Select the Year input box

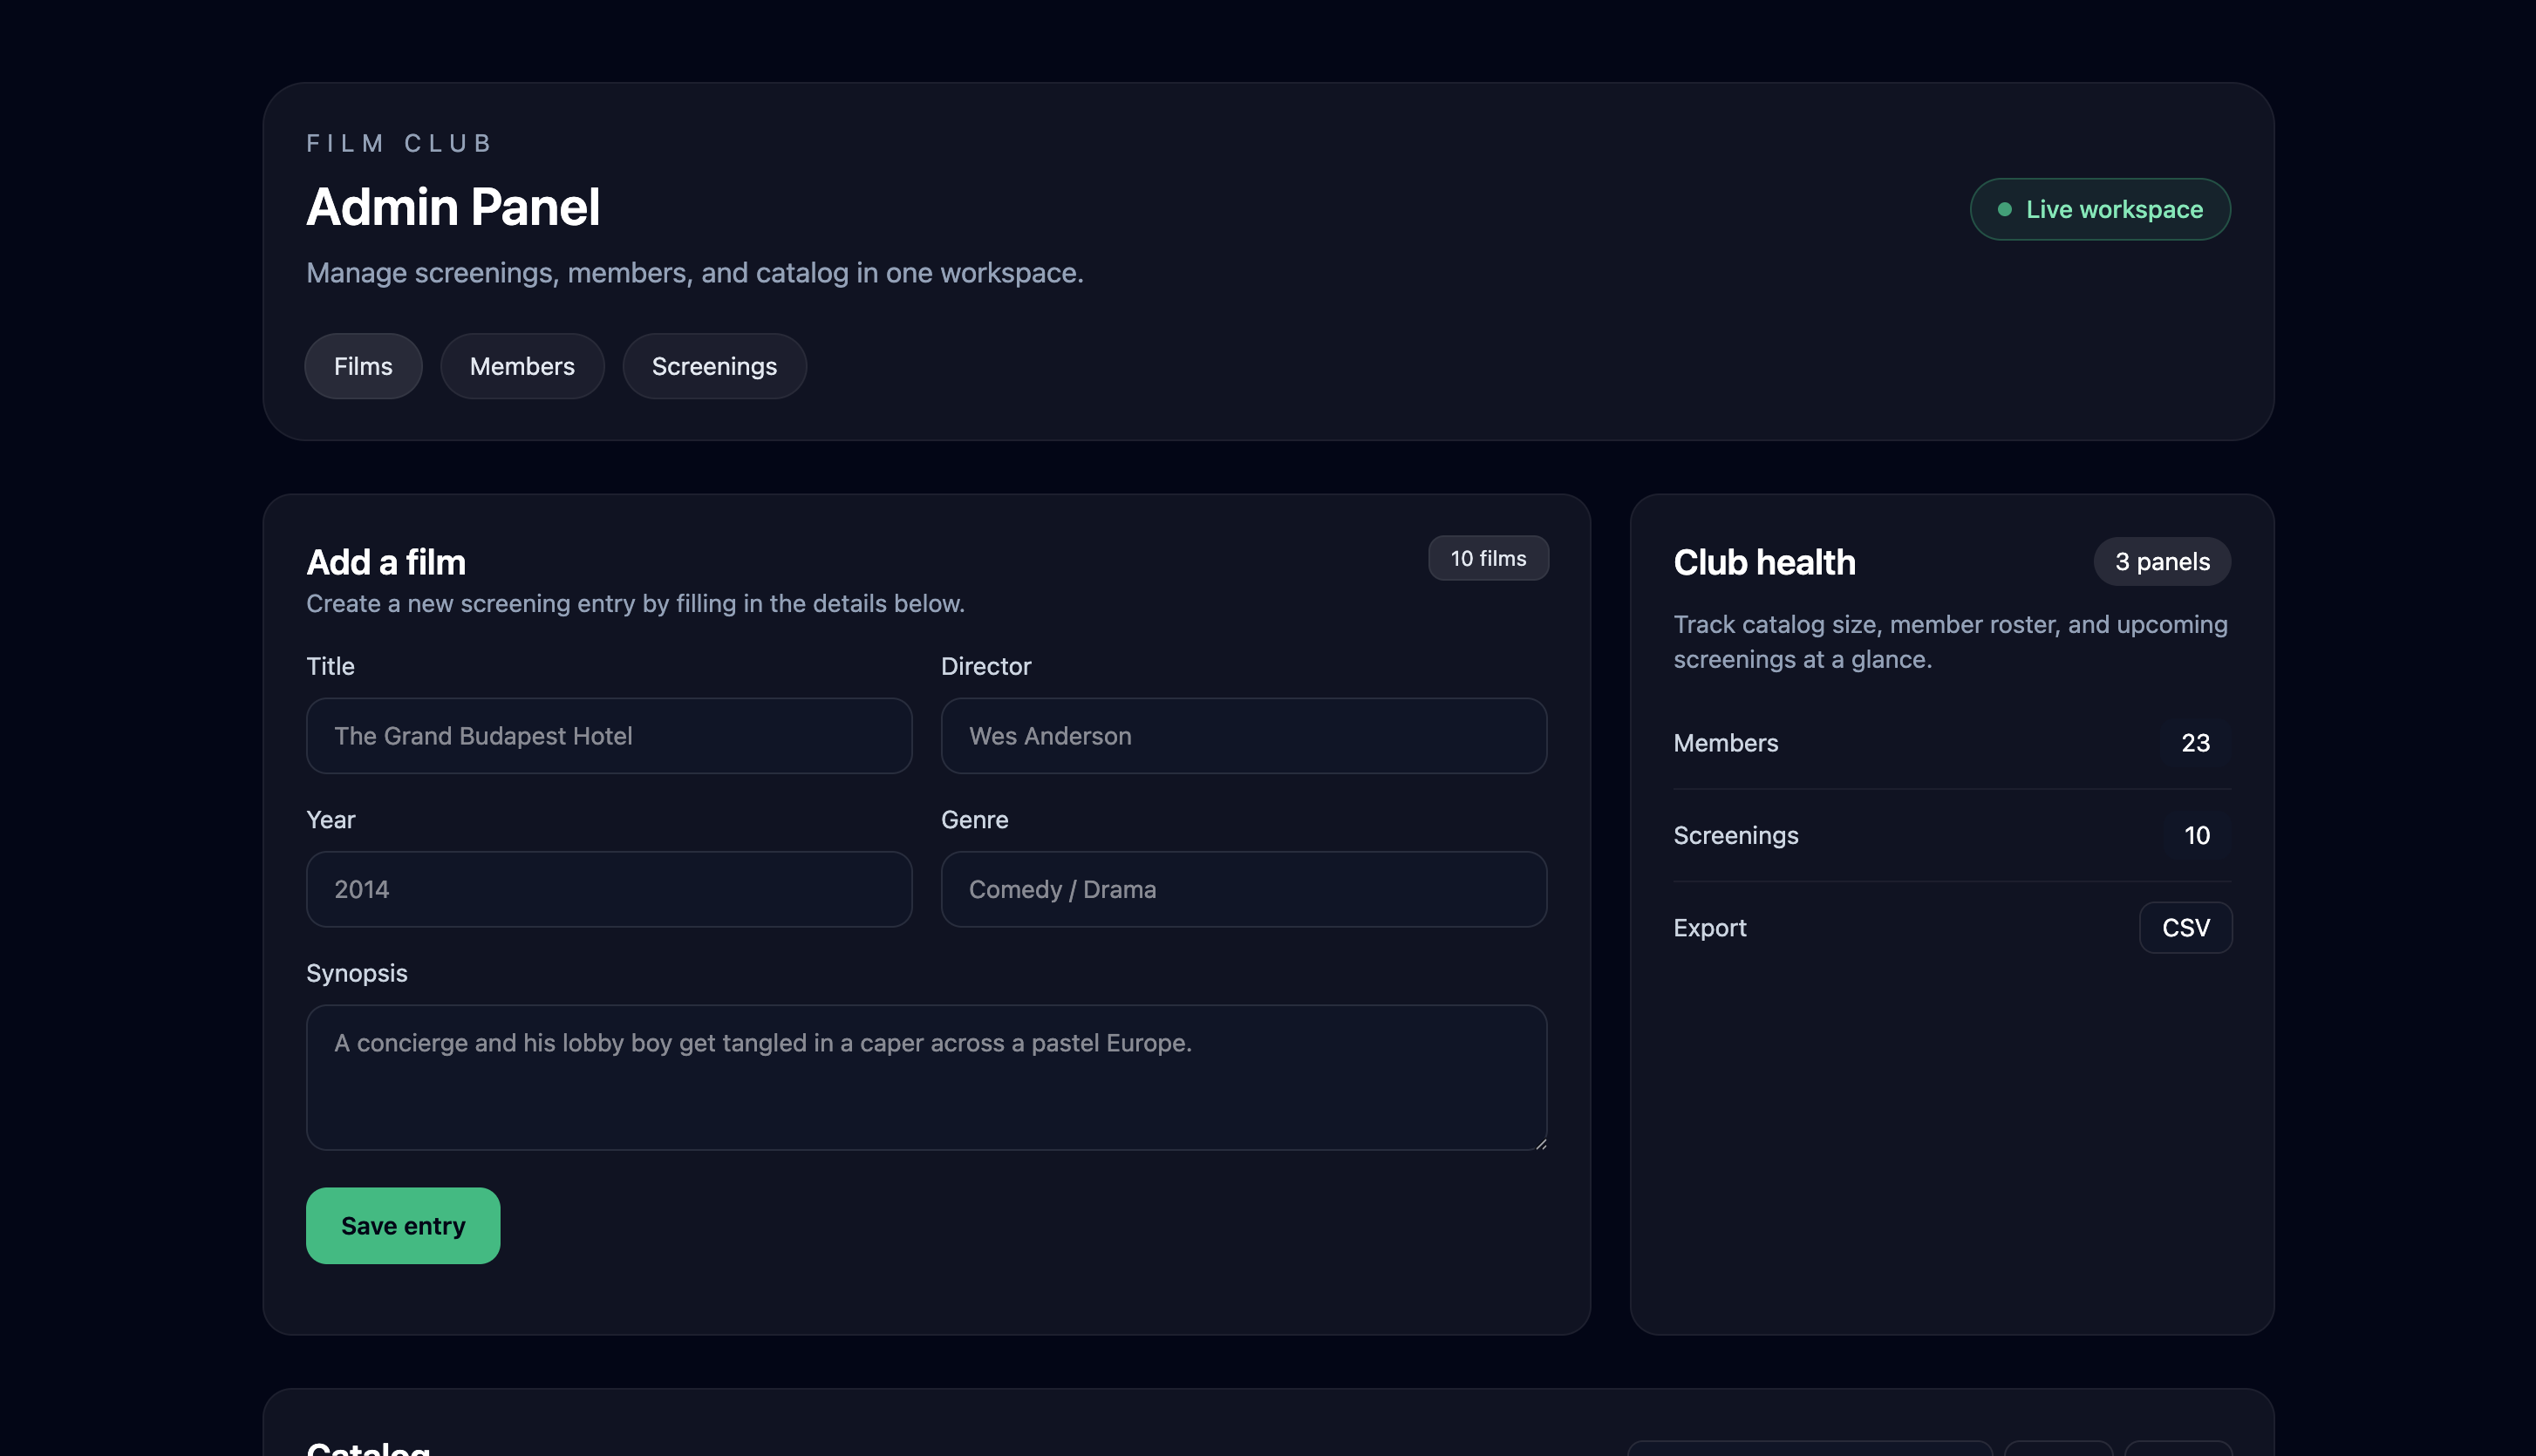pyautogui.click(x=608, y=889)
